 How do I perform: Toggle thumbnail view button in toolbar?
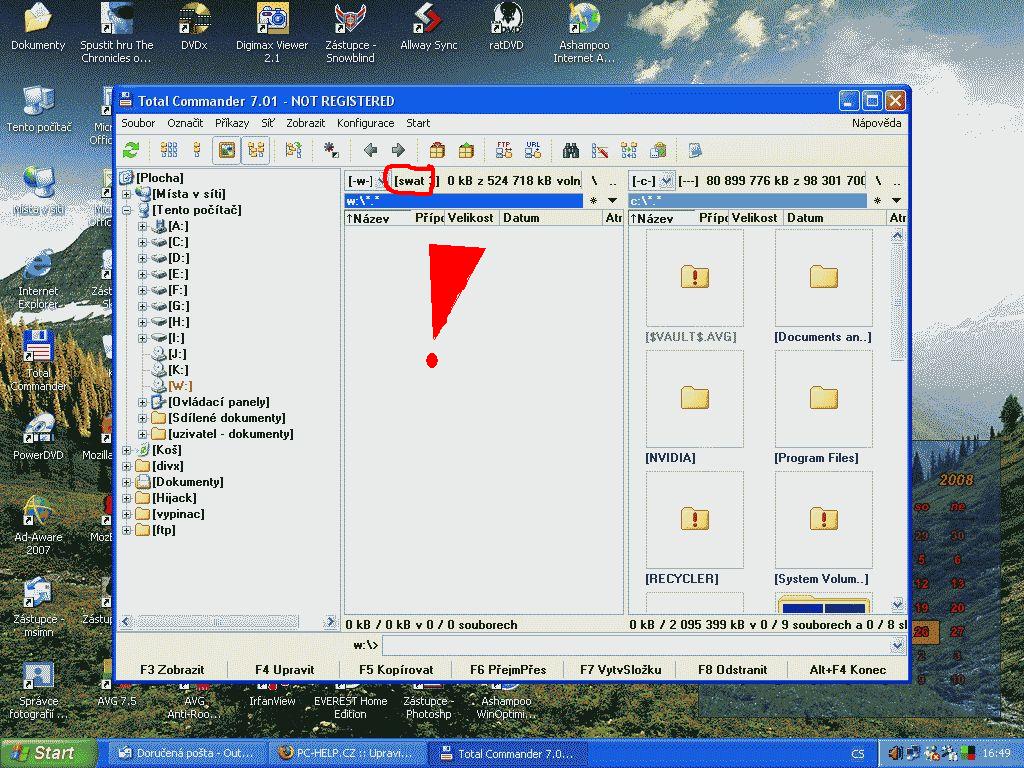[x=227, y=150]
